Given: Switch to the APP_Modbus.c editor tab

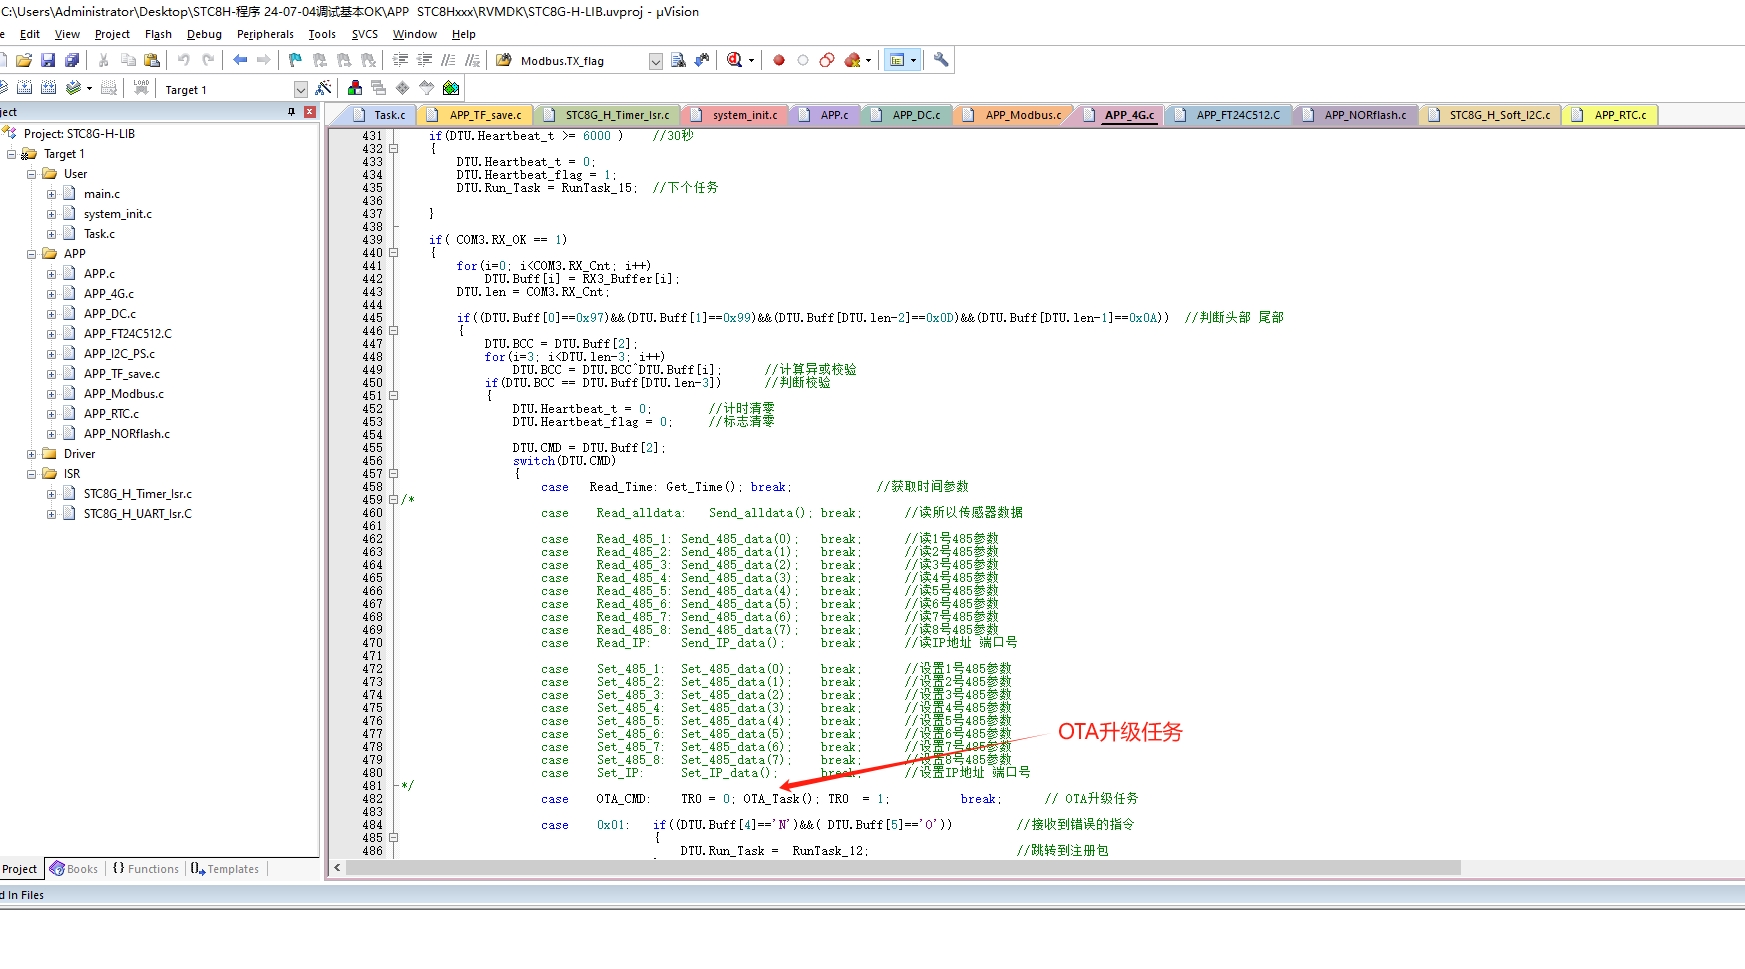Looking at the screenshot, I should [1014, 115].
